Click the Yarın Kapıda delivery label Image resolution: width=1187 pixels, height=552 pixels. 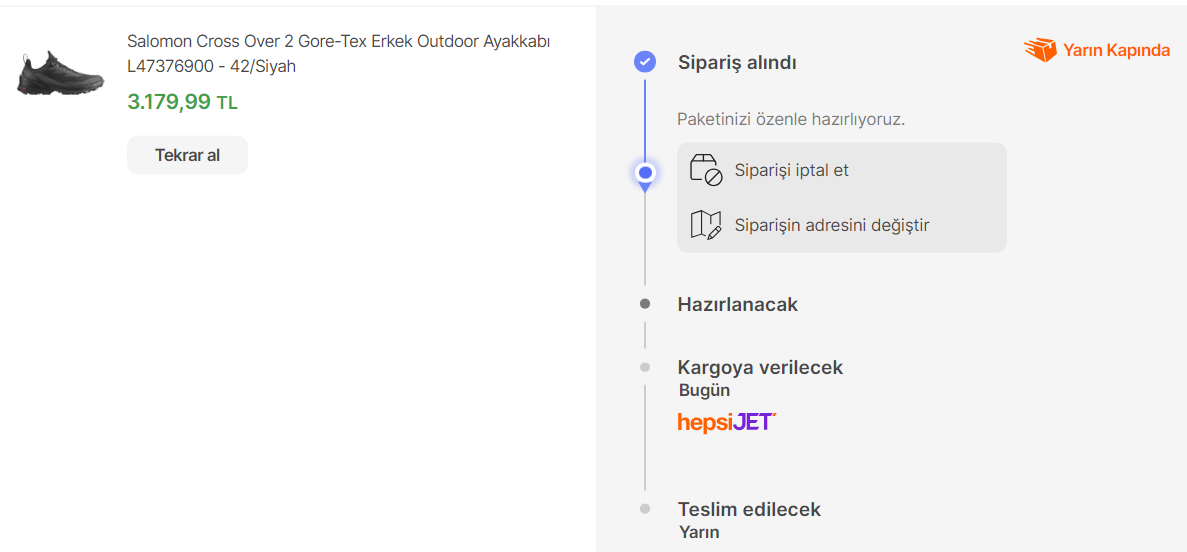[x=1116, y=50]
